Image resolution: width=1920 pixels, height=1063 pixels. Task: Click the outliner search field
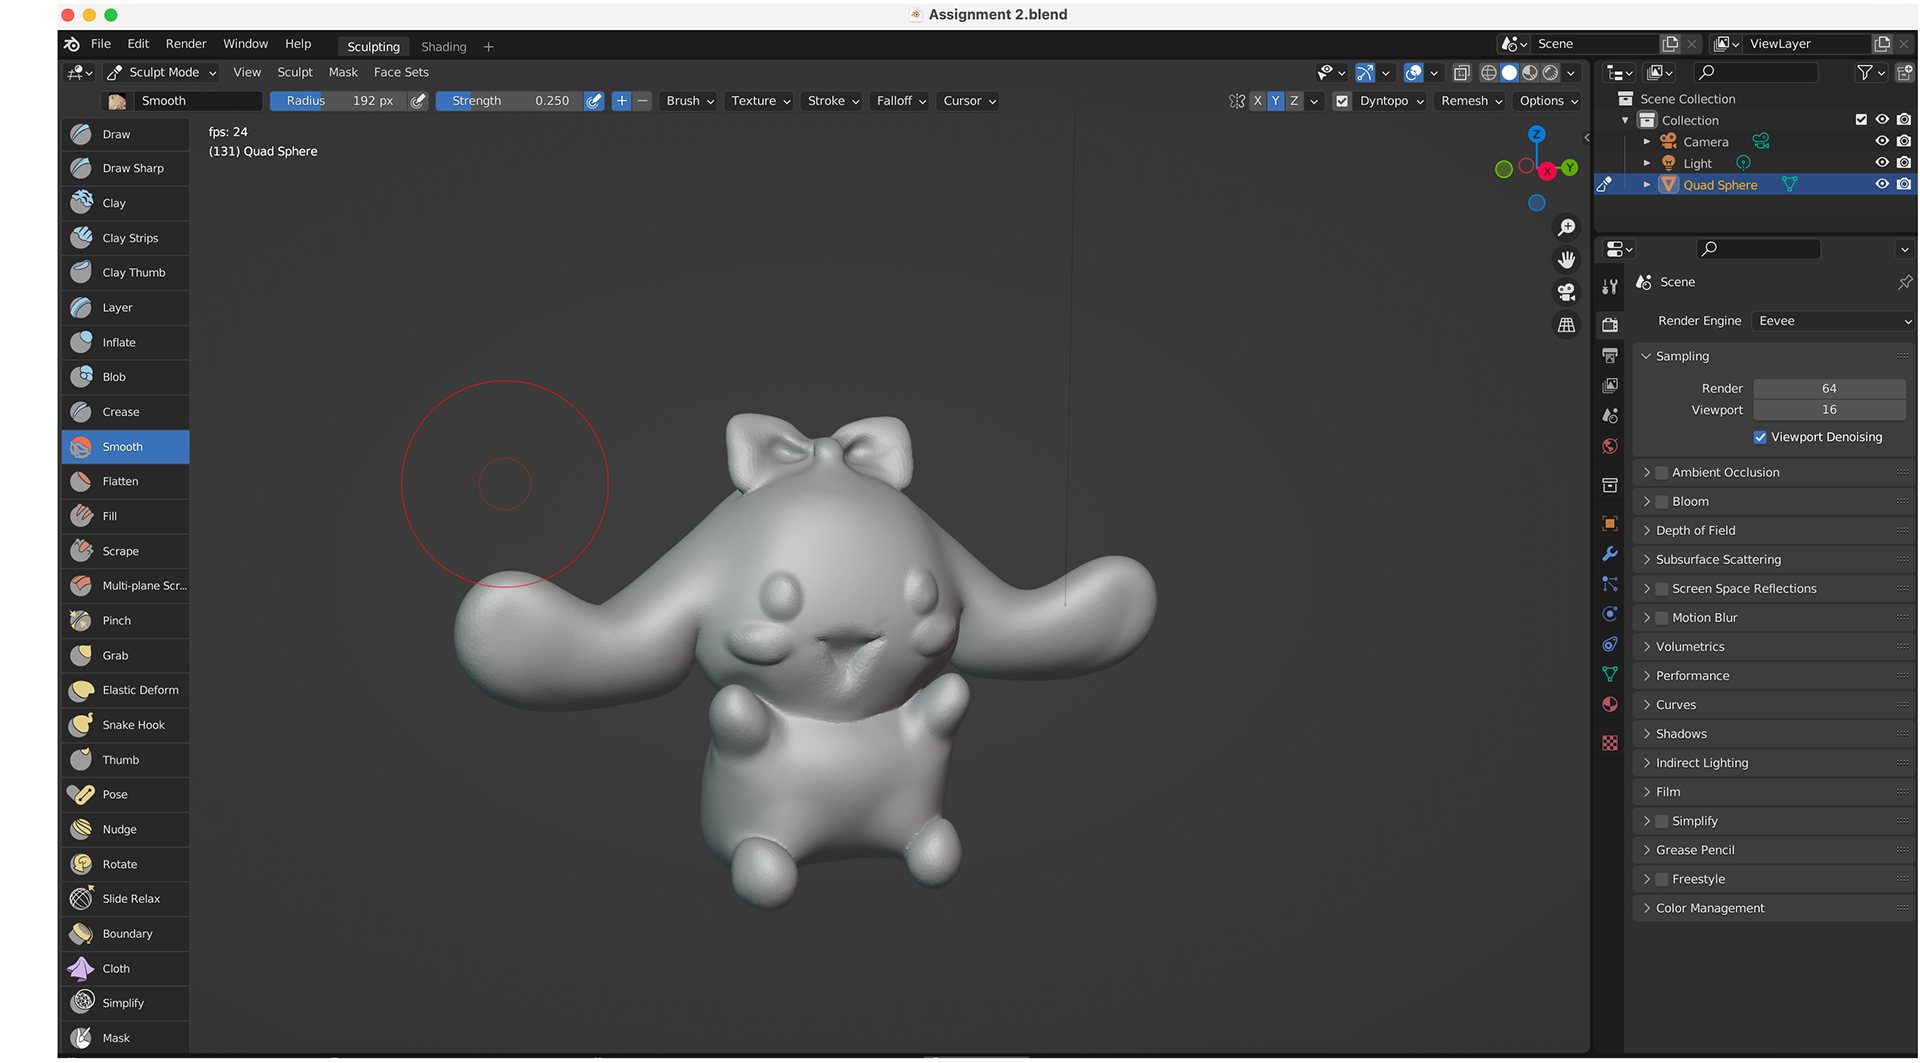click(x=1757, y=72)
